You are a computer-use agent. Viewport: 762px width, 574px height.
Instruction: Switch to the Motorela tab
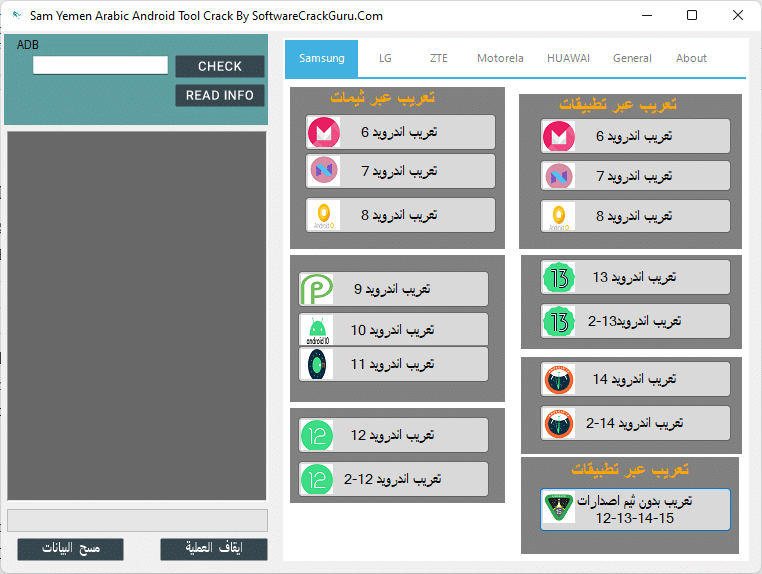(x=500, y=58)
